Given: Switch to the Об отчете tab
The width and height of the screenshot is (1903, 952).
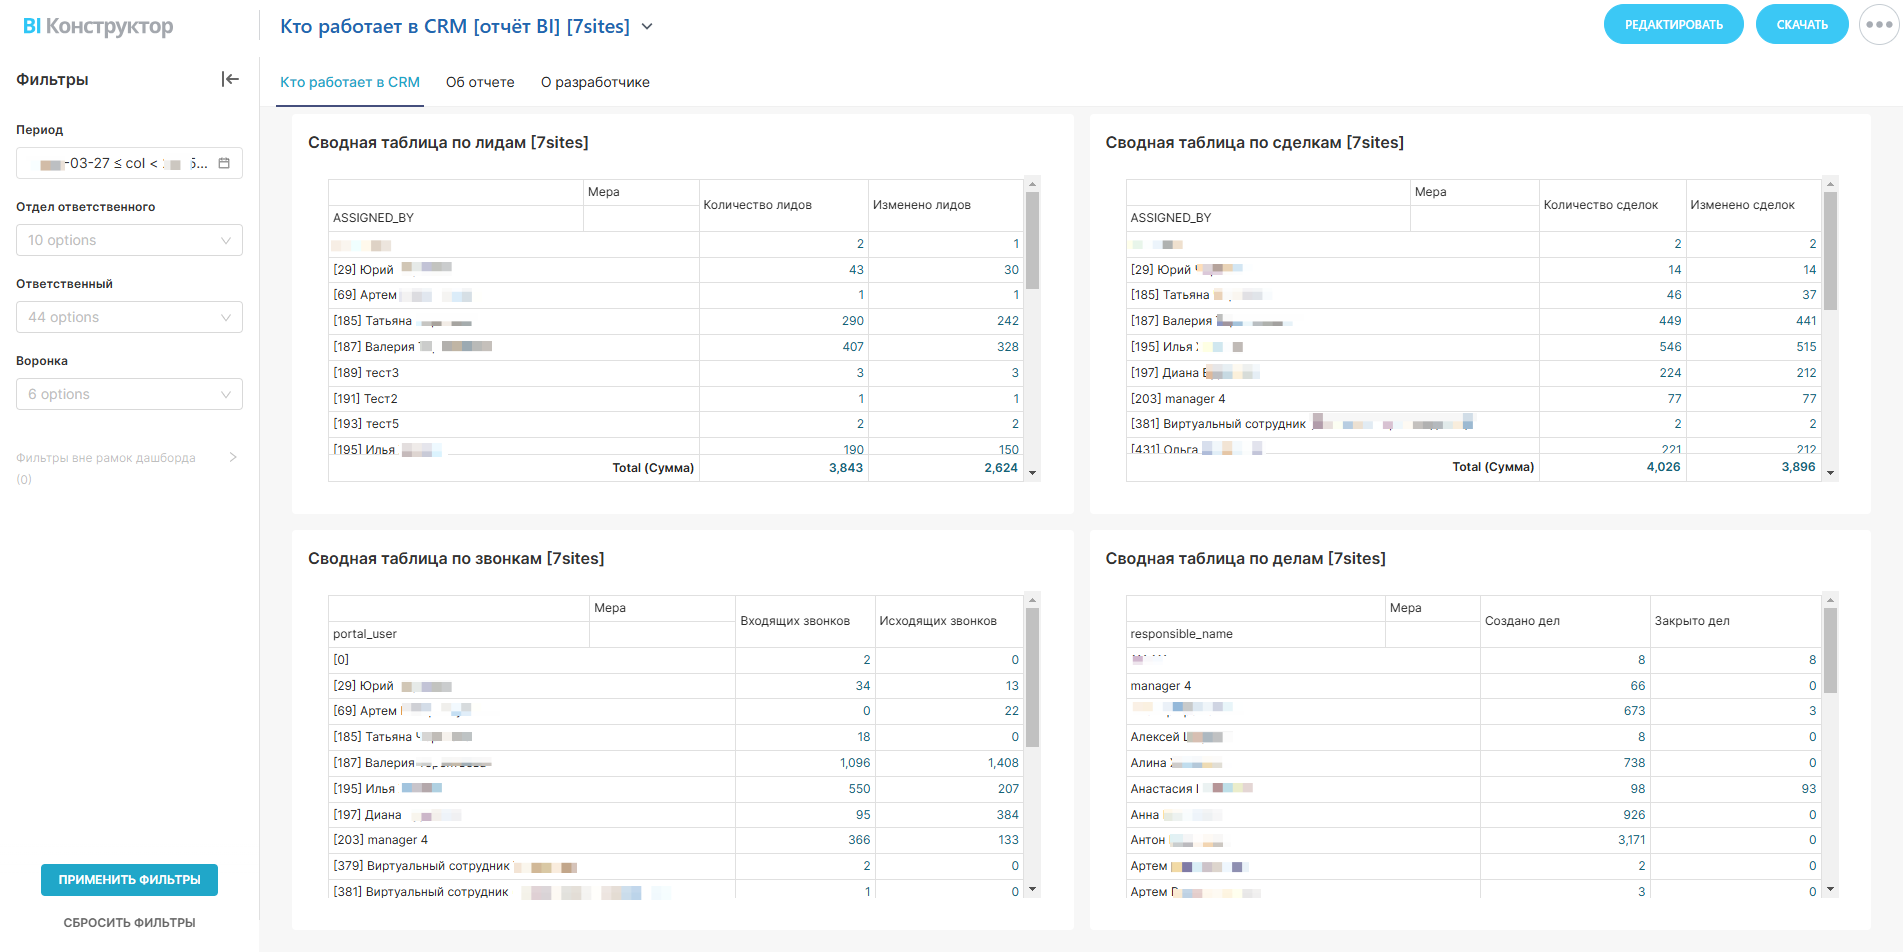Looking at the screenshot, I should (x=480, y=82).
